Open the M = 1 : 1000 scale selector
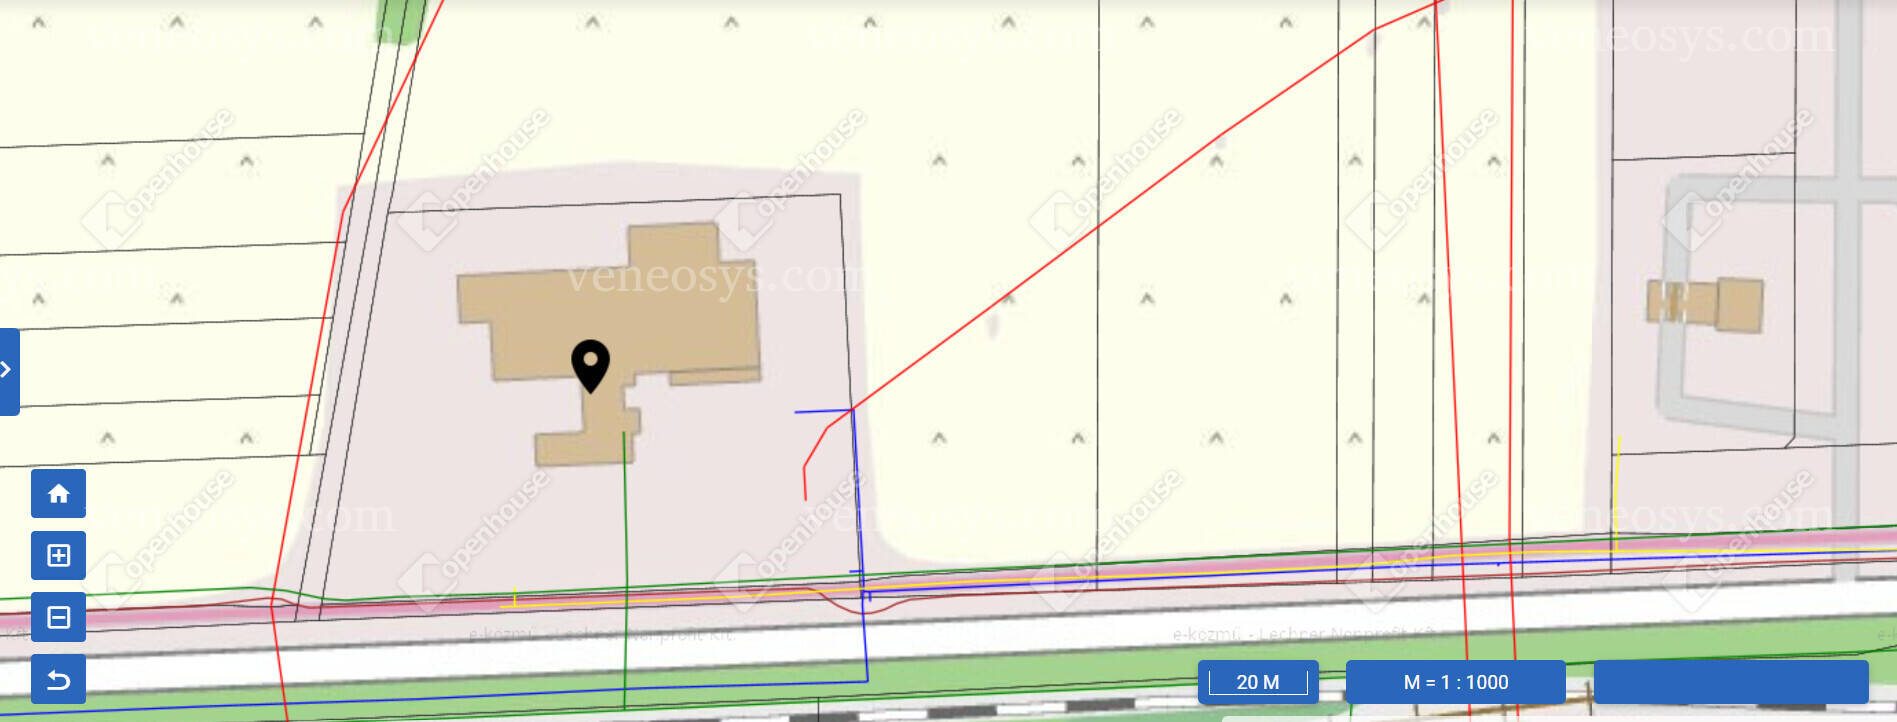The width and height of the screenshot is (1897, 722). 1455,682
